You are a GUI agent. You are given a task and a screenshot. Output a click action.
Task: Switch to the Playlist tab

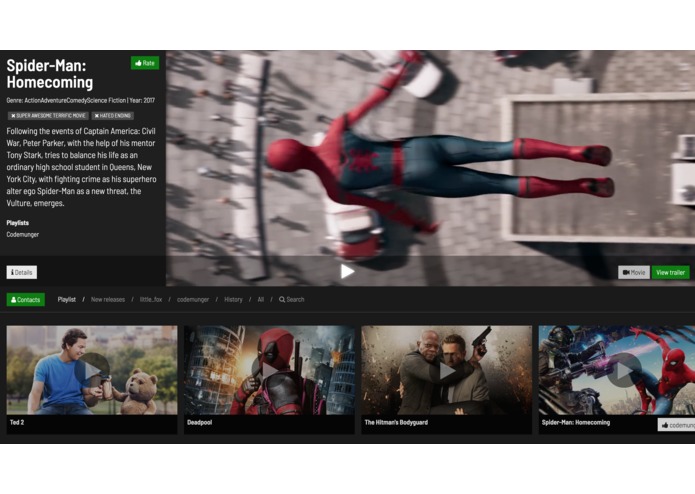66,300
